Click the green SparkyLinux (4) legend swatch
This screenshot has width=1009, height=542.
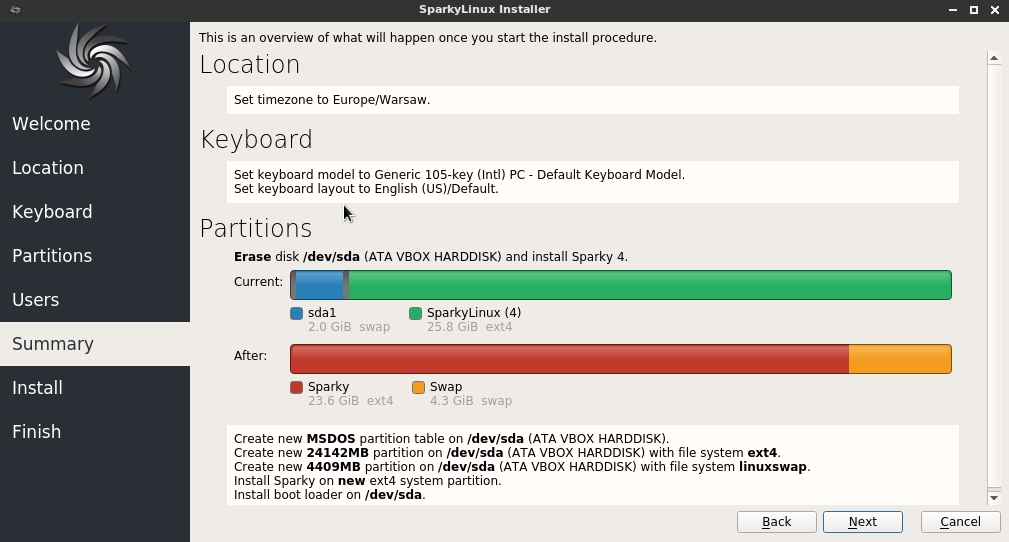point(416,313)
